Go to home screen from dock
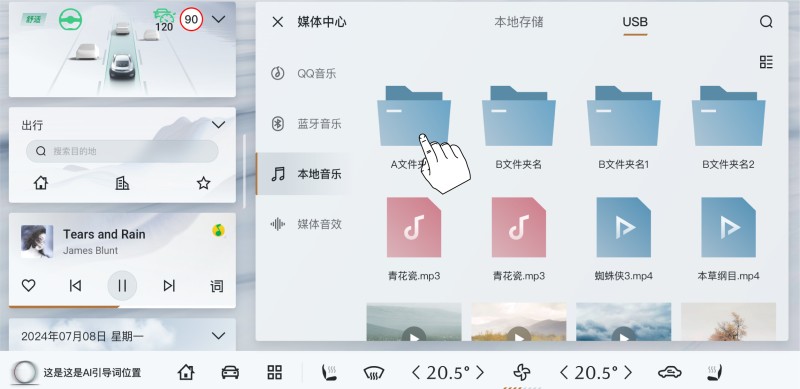The height and width of the screenshot is (389, 800). point(186,372)
